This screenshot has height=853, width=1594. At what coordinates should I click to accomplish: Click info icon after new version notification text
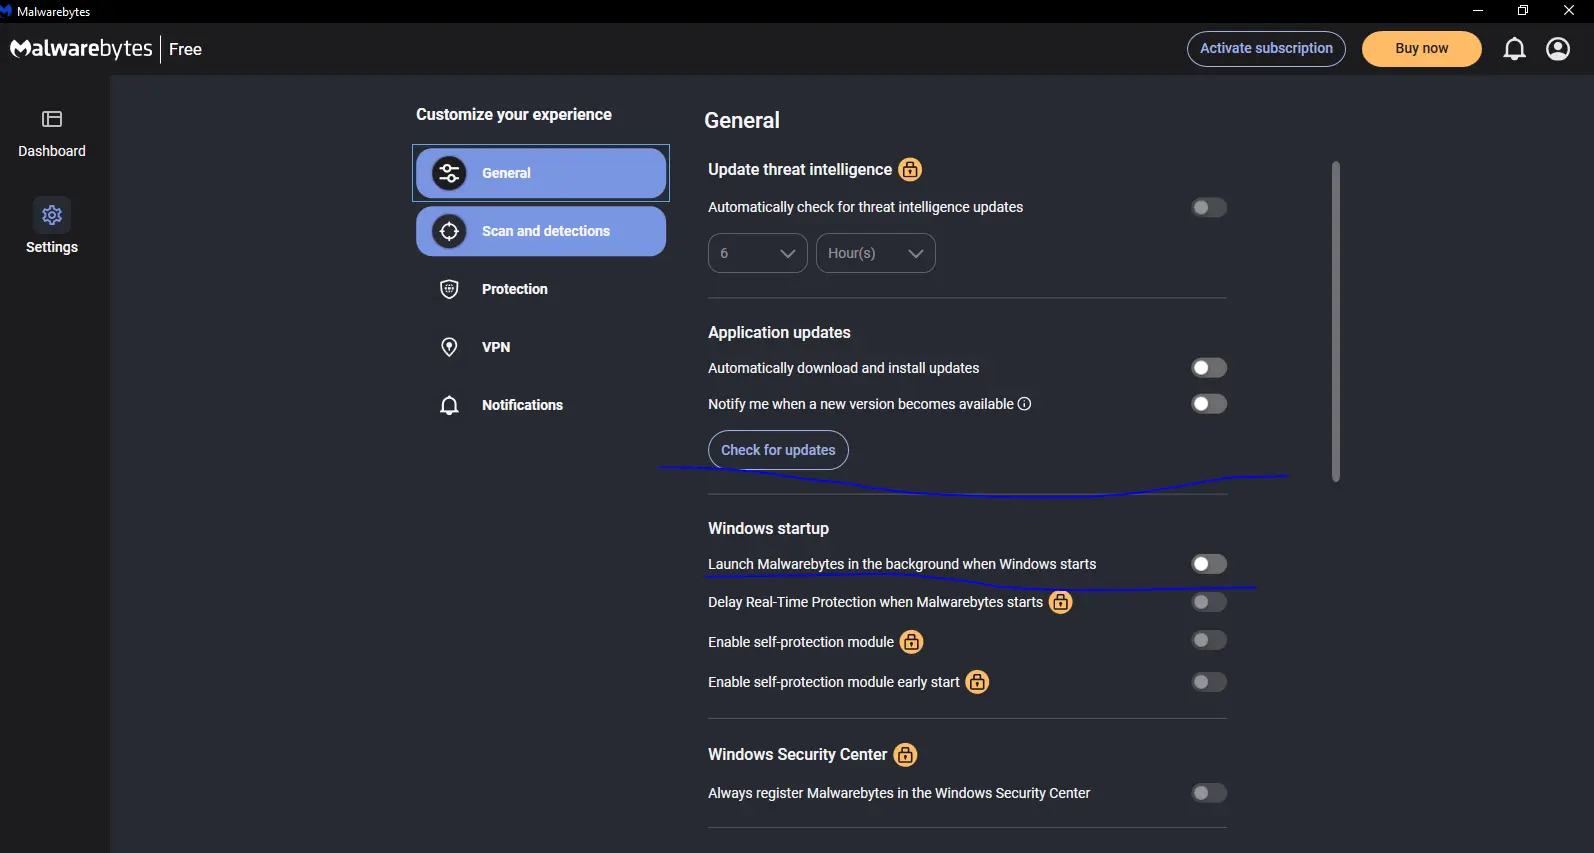click(1024, 404)
